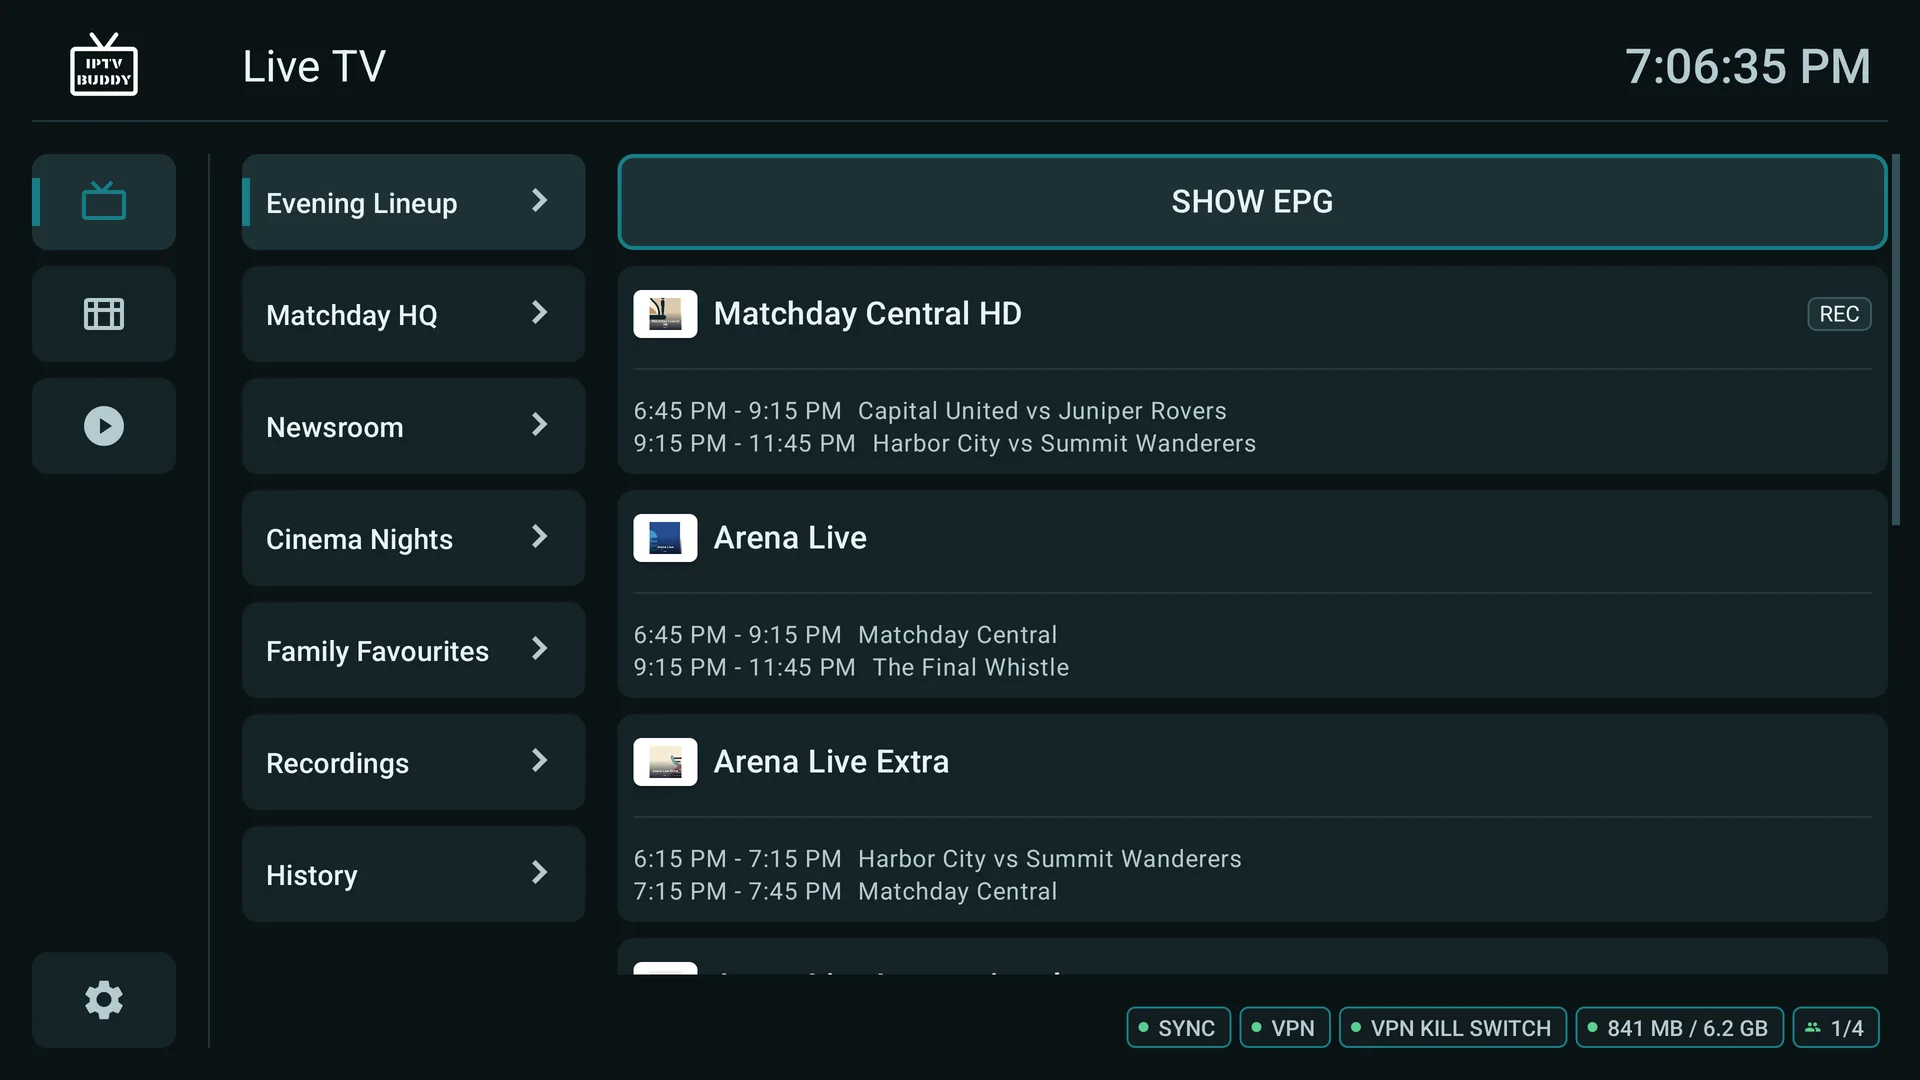The image size is (1920, 1080).
Task: Expand Matchday HQ chevron
Action: [540, 313]
